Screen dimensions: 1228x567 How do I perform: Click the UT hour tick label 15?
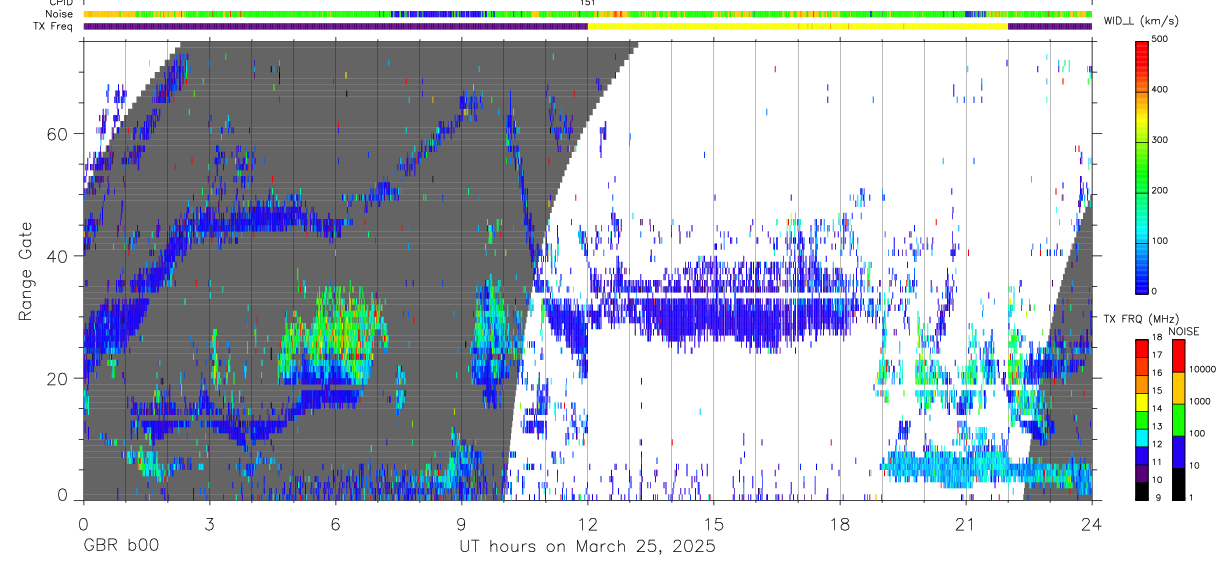click(713, 523)
